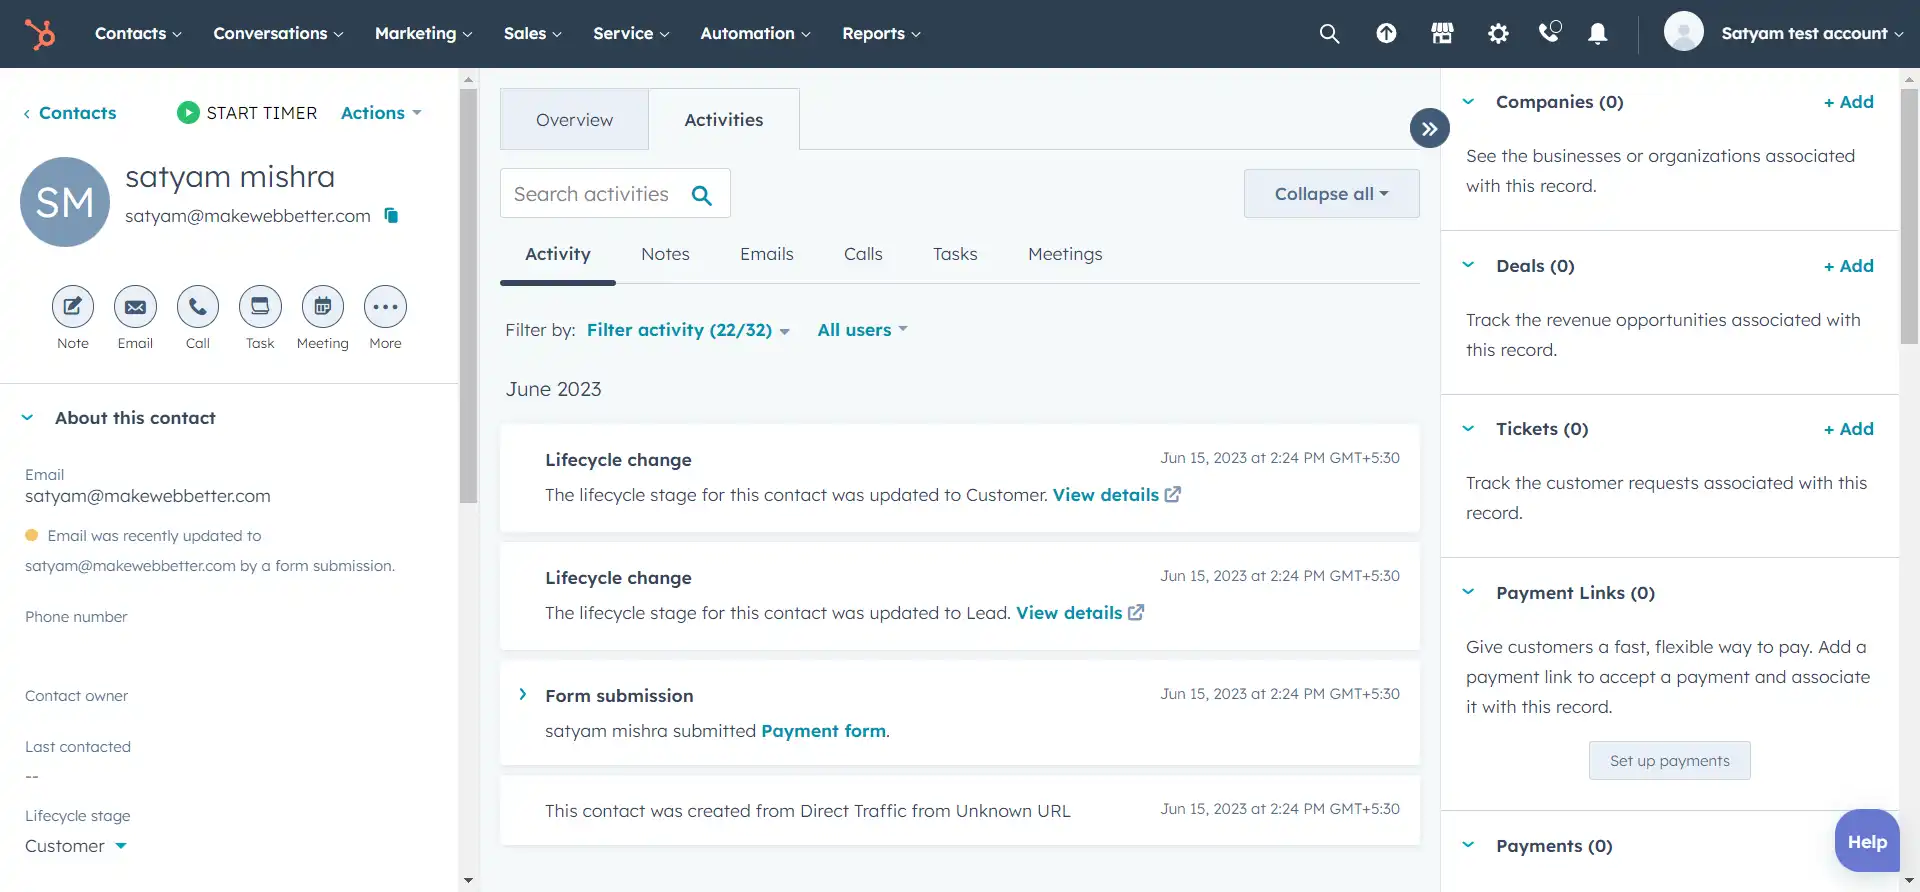1920x892 pixels.
Task: Open the Automation nav menu
Action: 755,34
